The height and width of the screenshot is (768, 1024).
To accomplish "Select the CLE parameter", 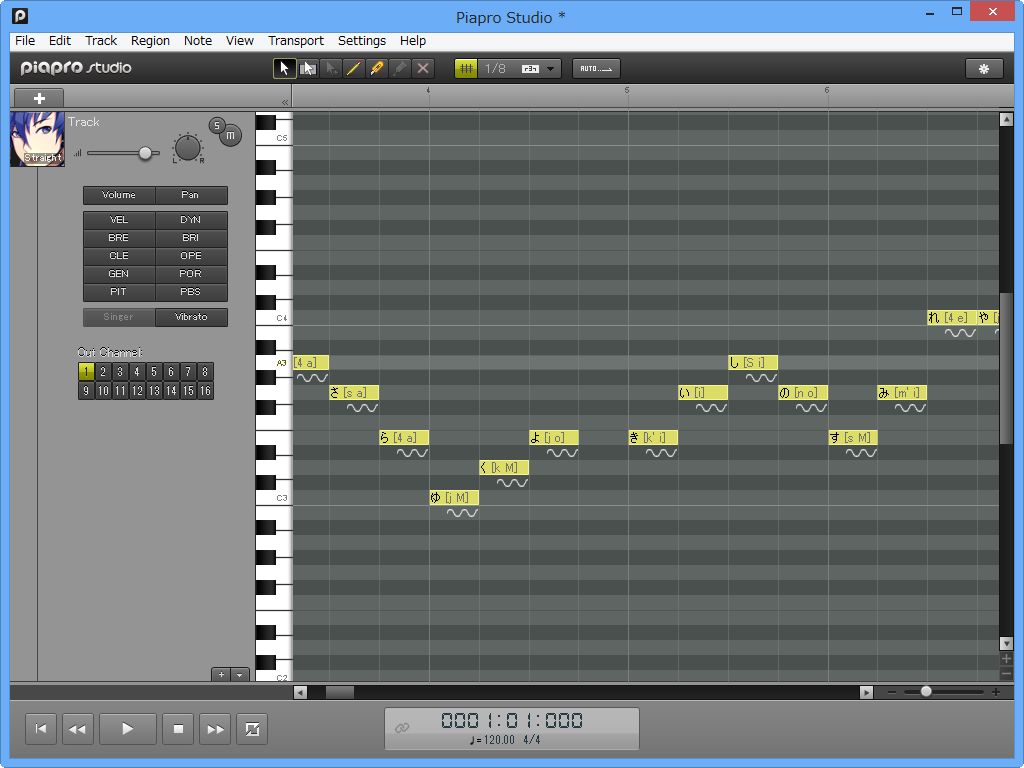I will pyautogui.click(x=119, y=256).
